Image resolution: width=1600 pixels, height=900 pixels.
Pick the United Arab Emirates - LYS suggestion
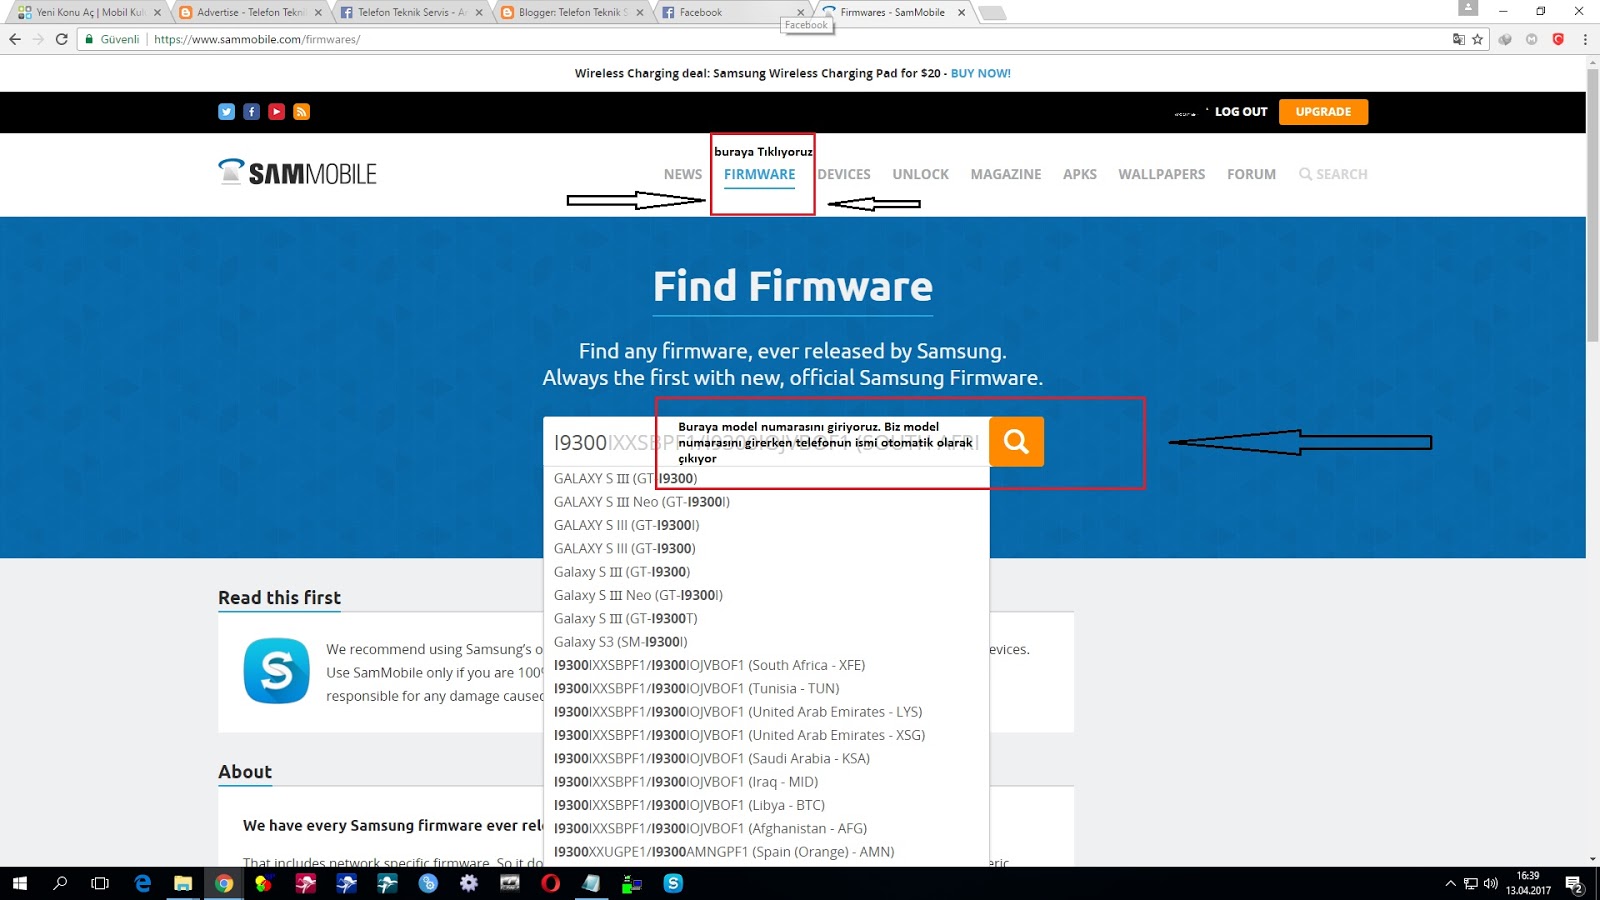(738, 712)
